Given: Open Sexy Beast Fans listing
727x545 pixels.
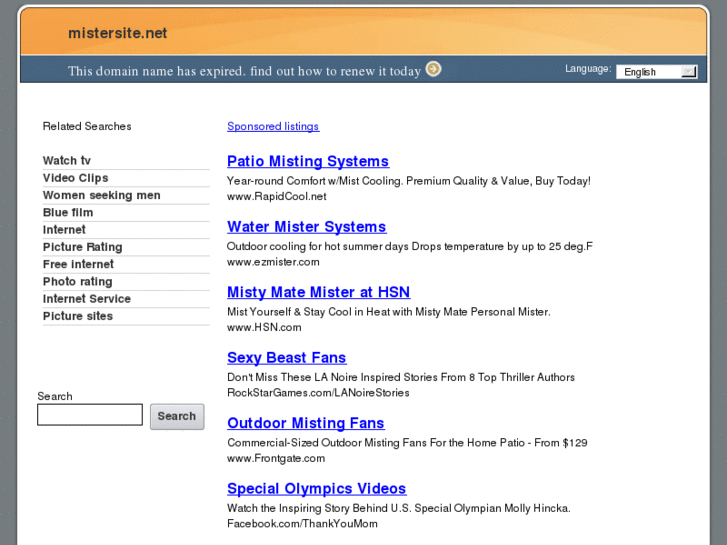Looking at the screenshot, I should (x=287, y=358).
